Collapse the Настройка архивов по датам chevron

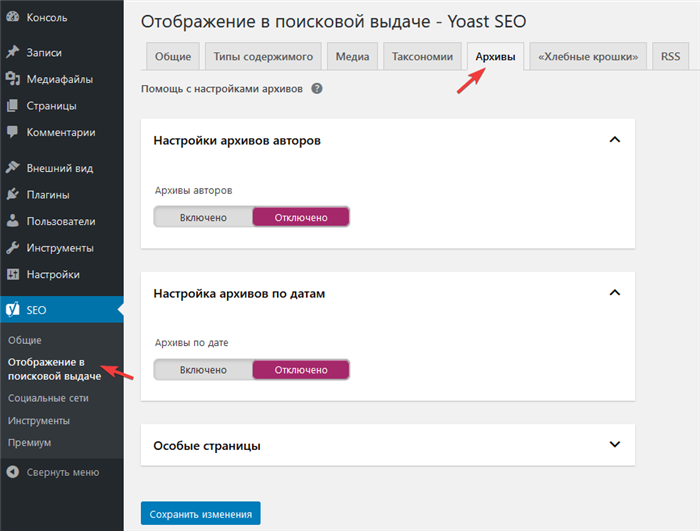click(615, 293)
